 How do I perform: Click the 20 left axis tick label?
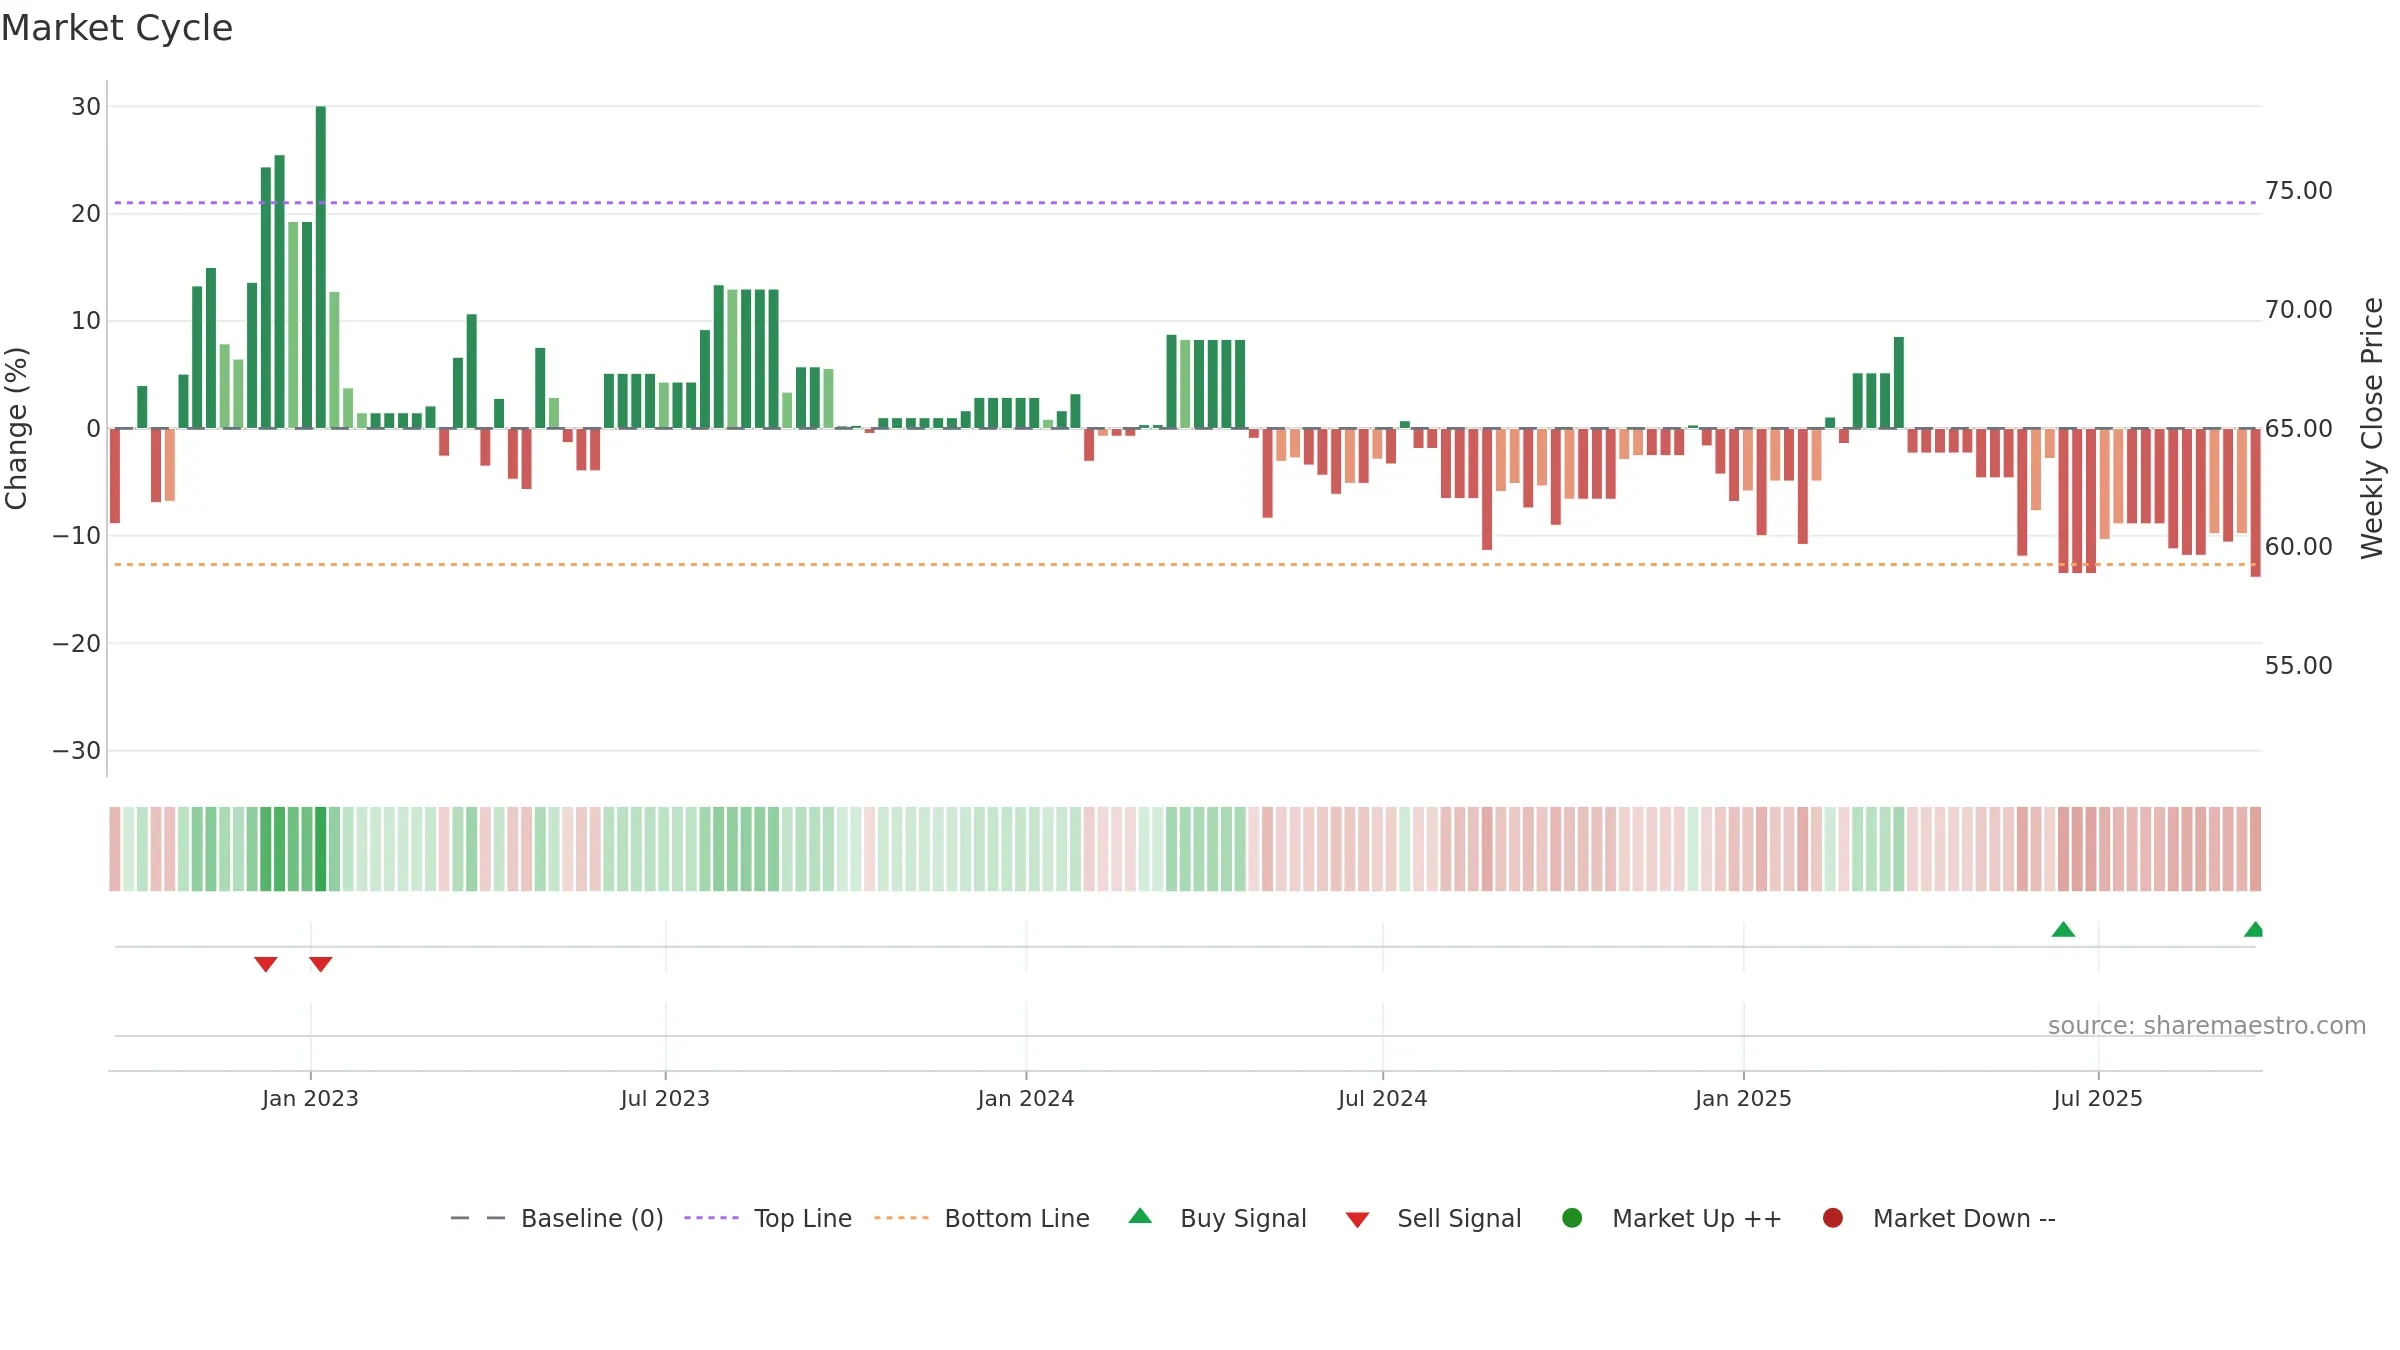[86, 214]
